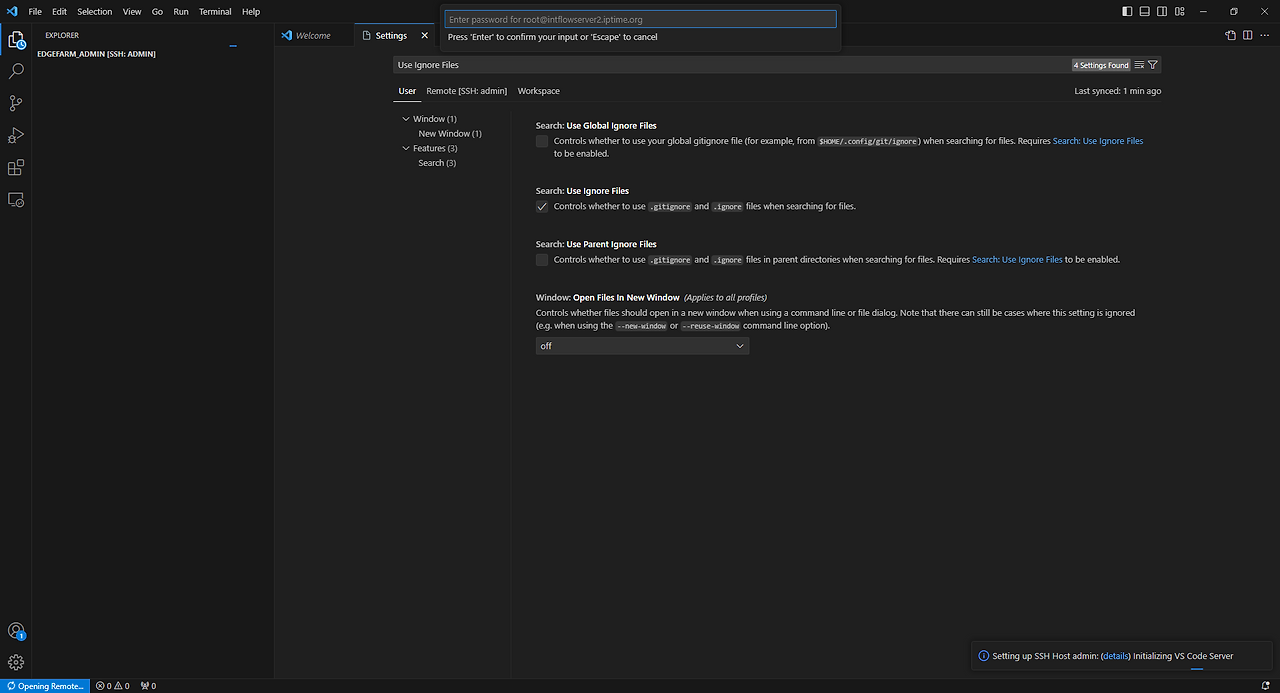Open the details link in SSH notification
Viewport: 1280px width, 693px height.
click(1115, 655)
